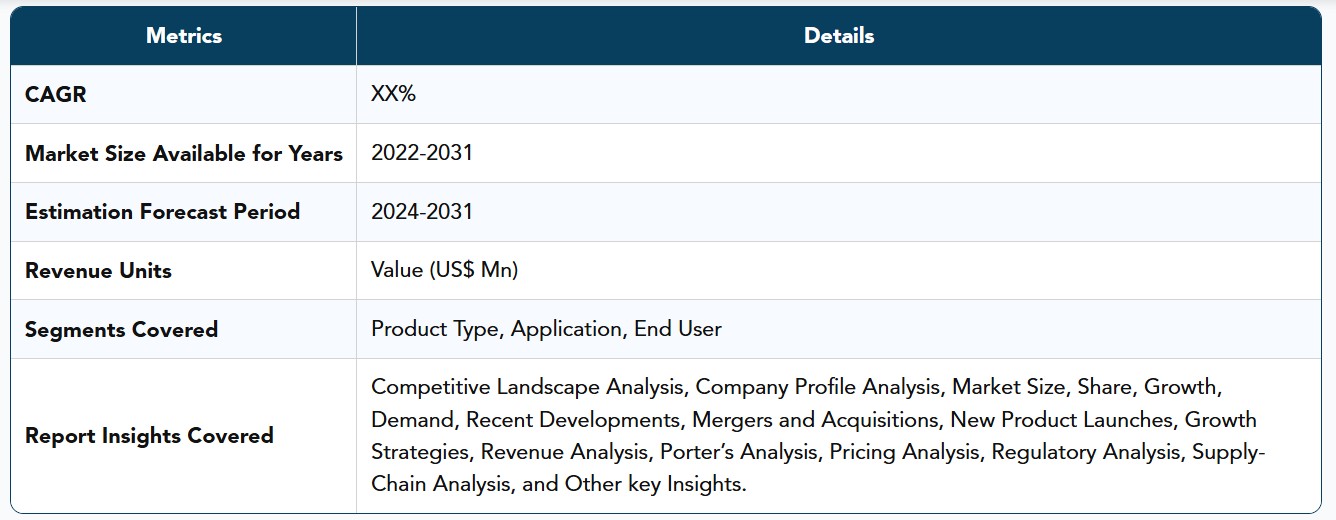Click the 2024-2031 forecast value
The height and width of the screenshot is (520, 1336).
click(x=422, y=212)
